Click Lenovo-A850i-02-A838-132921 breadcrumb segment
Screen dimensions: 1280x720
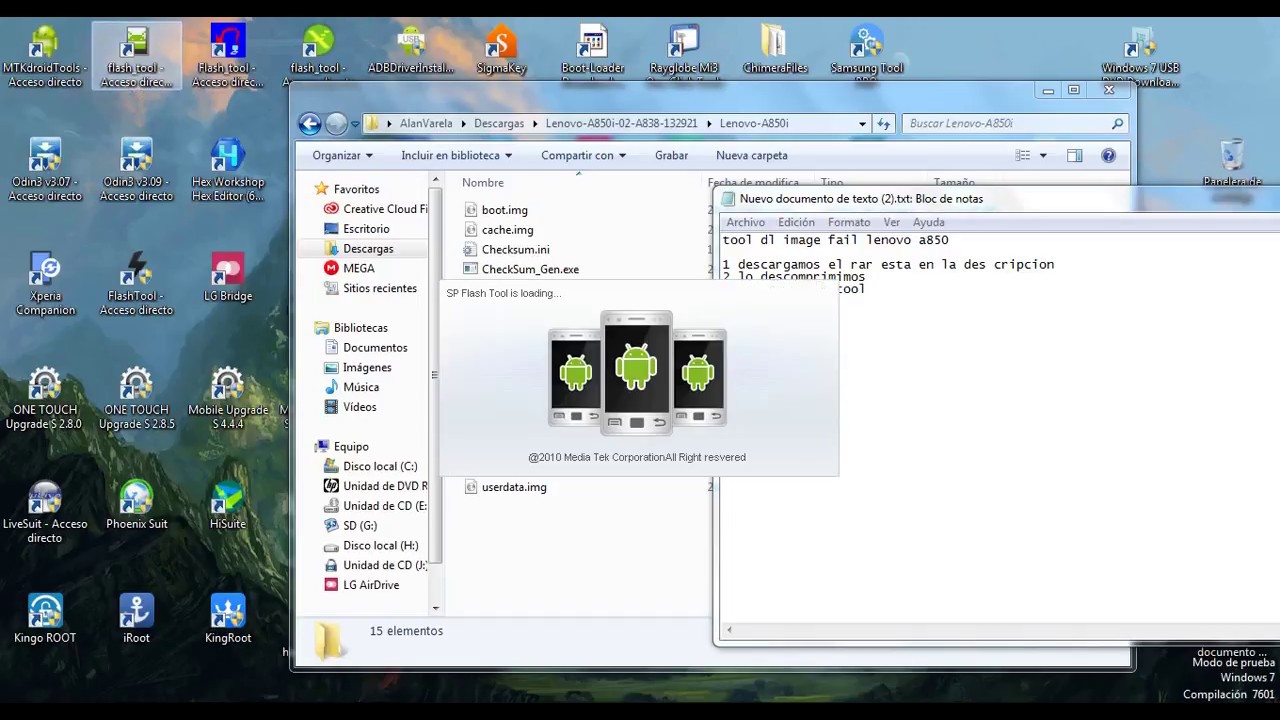[621, 123]
